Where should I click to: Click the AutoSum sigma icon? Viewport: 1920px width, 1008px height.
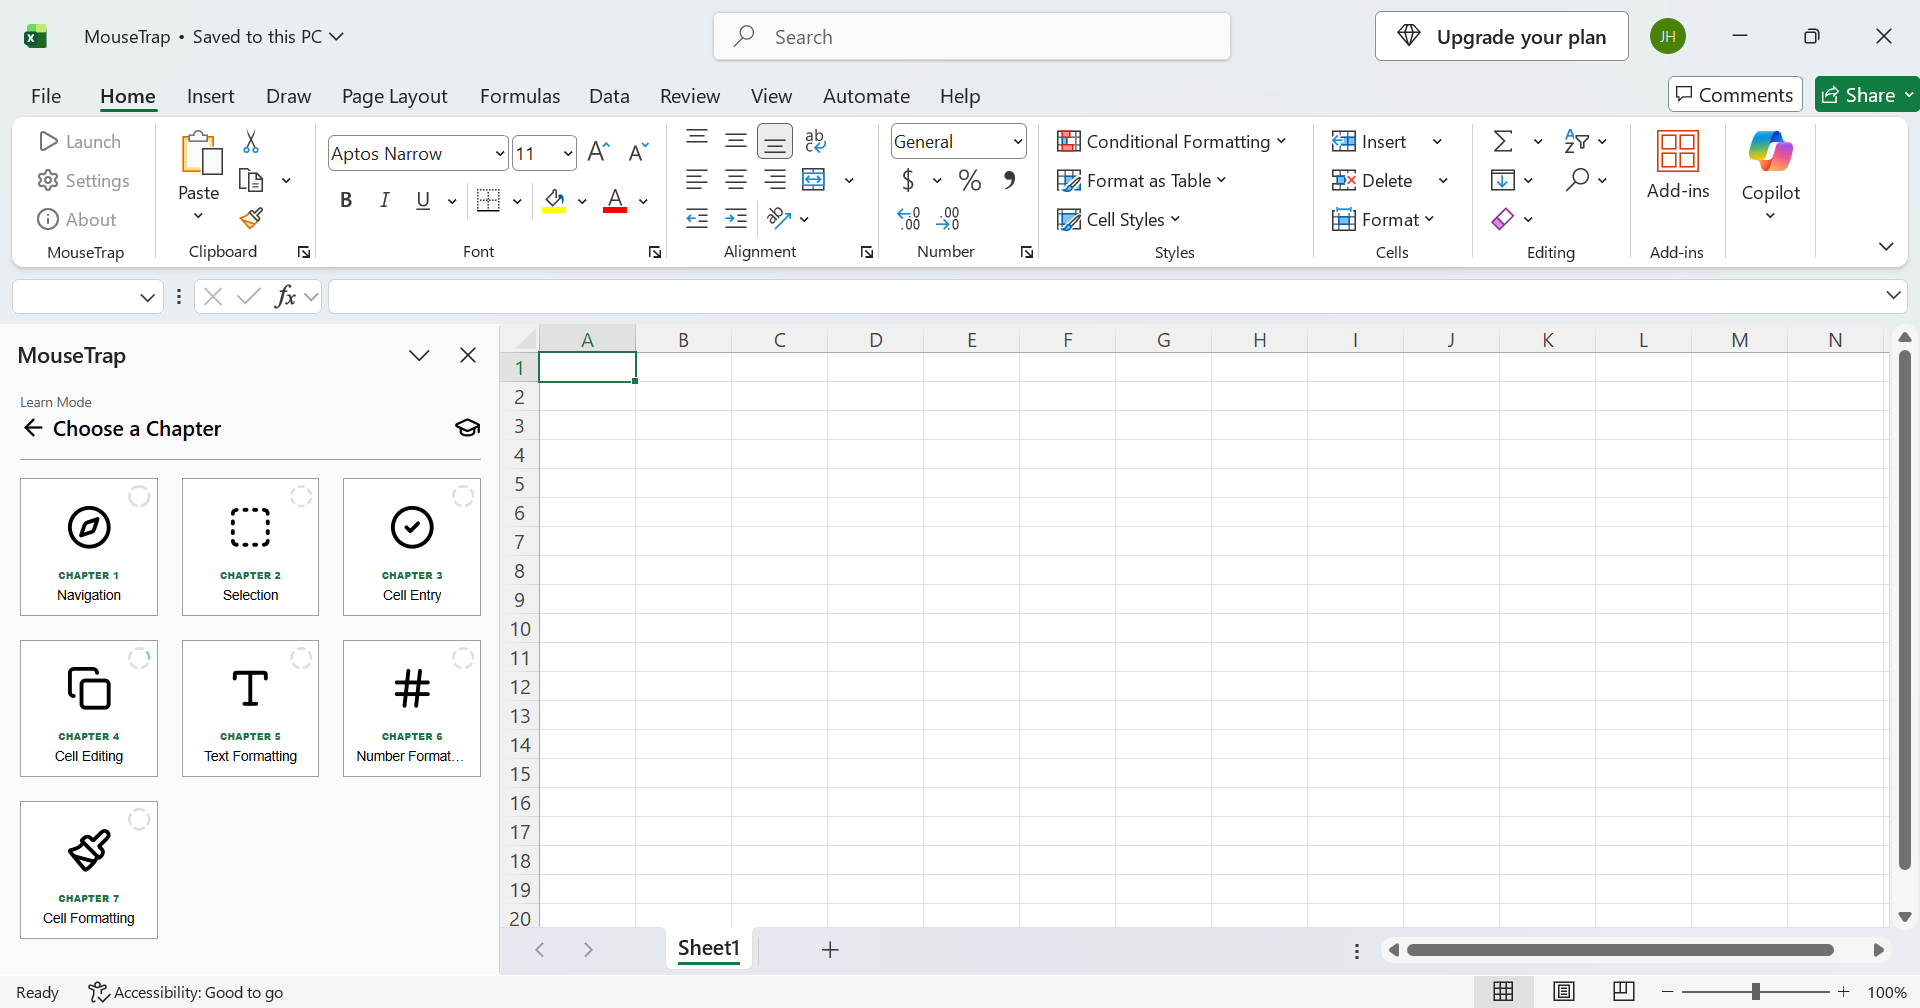(x=1503, y=141)
